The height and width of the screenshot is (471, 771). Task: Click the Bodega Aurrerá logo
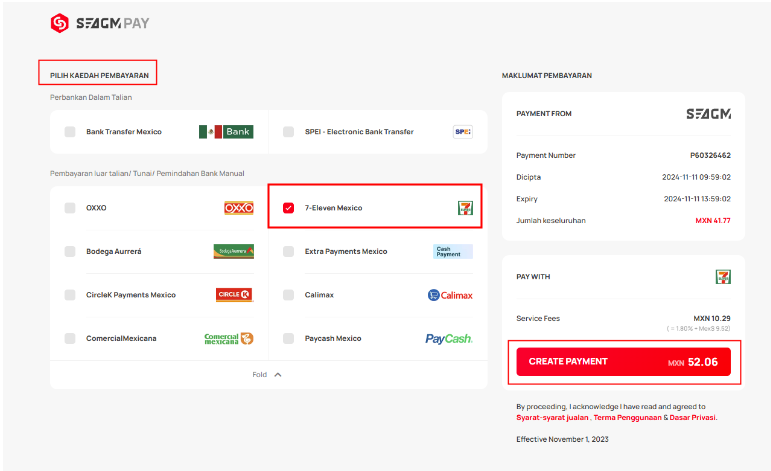coord(234,251)
